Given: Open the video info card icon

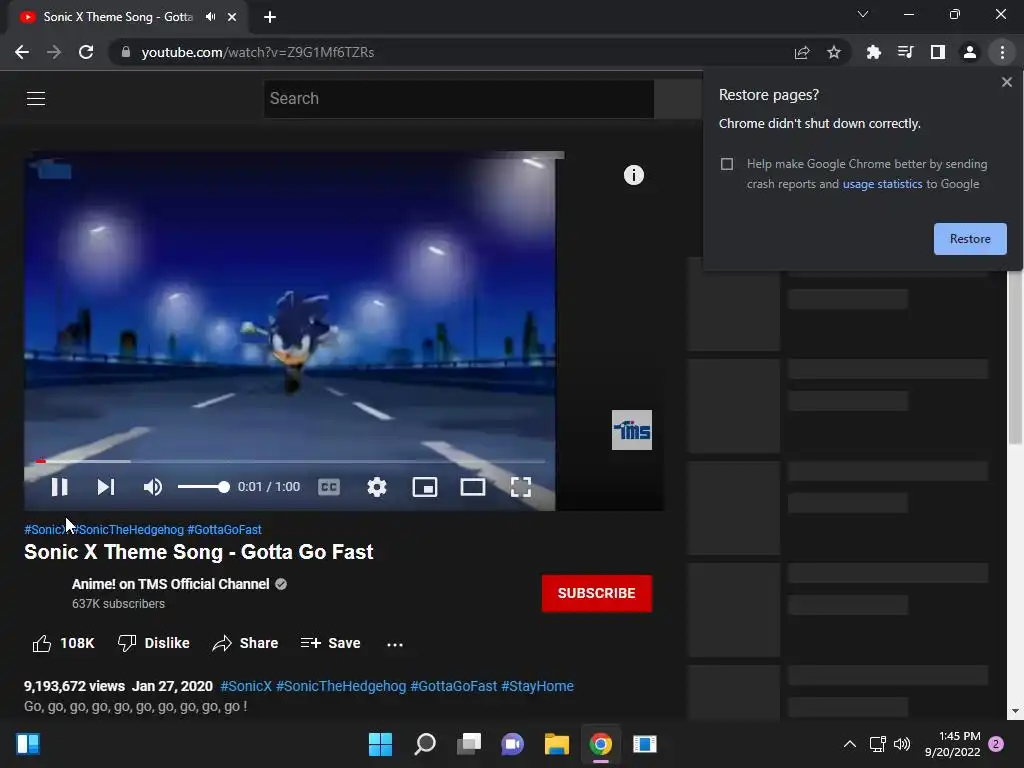Looking at the screenshot, I should pos(633,175).
